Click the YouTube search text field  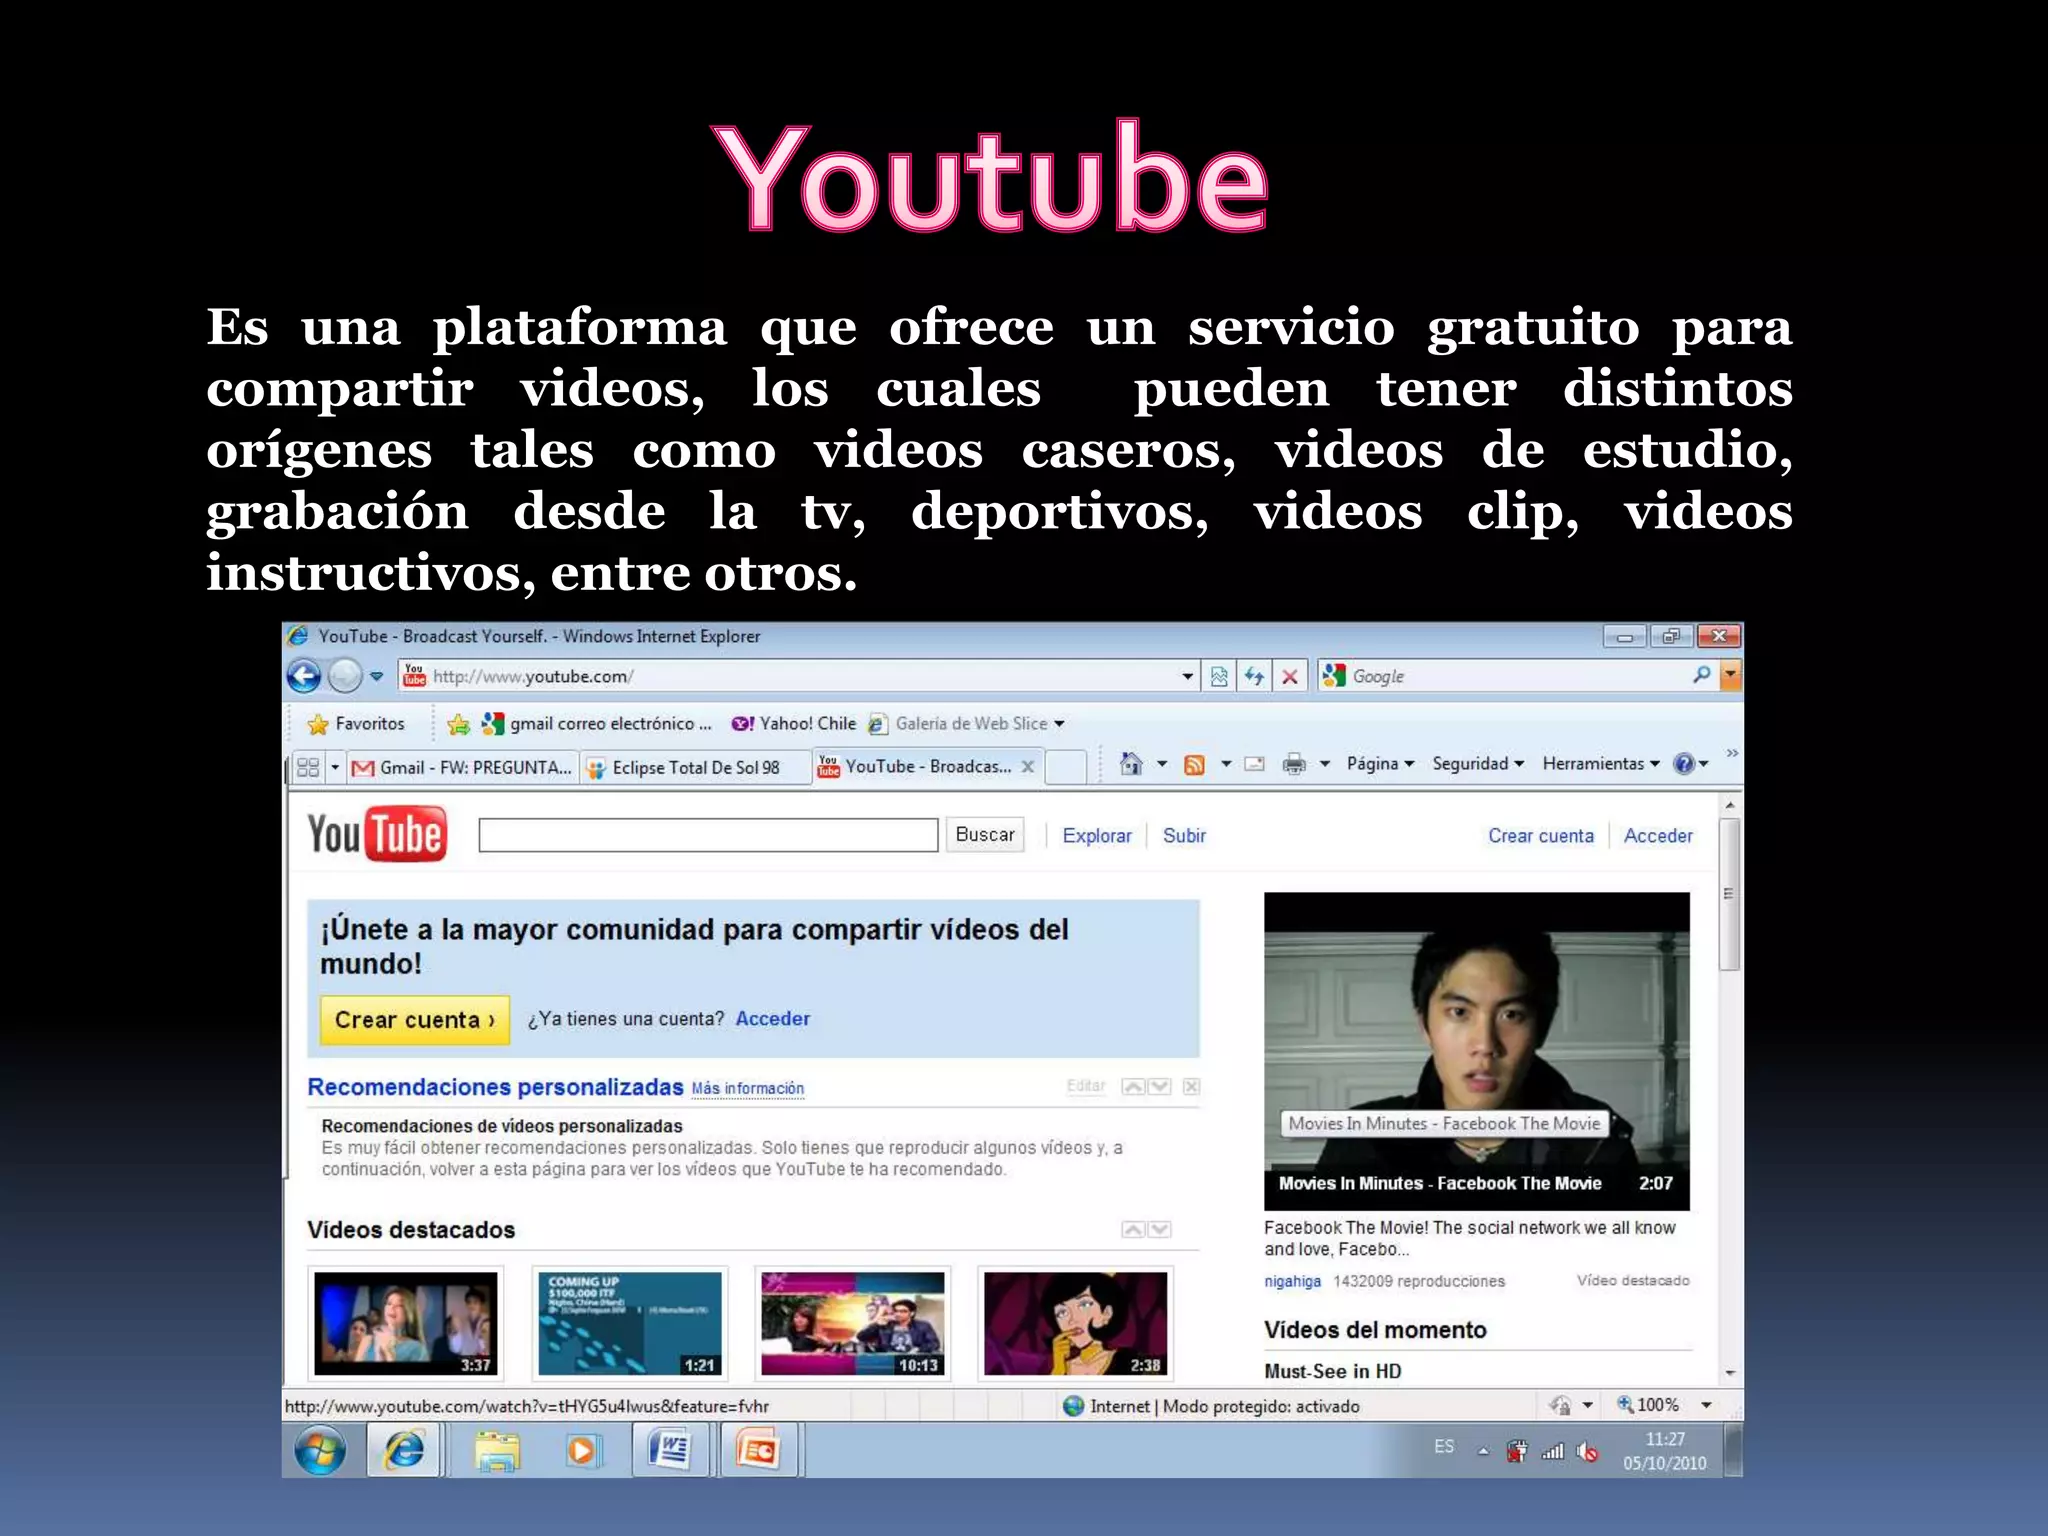708,835
